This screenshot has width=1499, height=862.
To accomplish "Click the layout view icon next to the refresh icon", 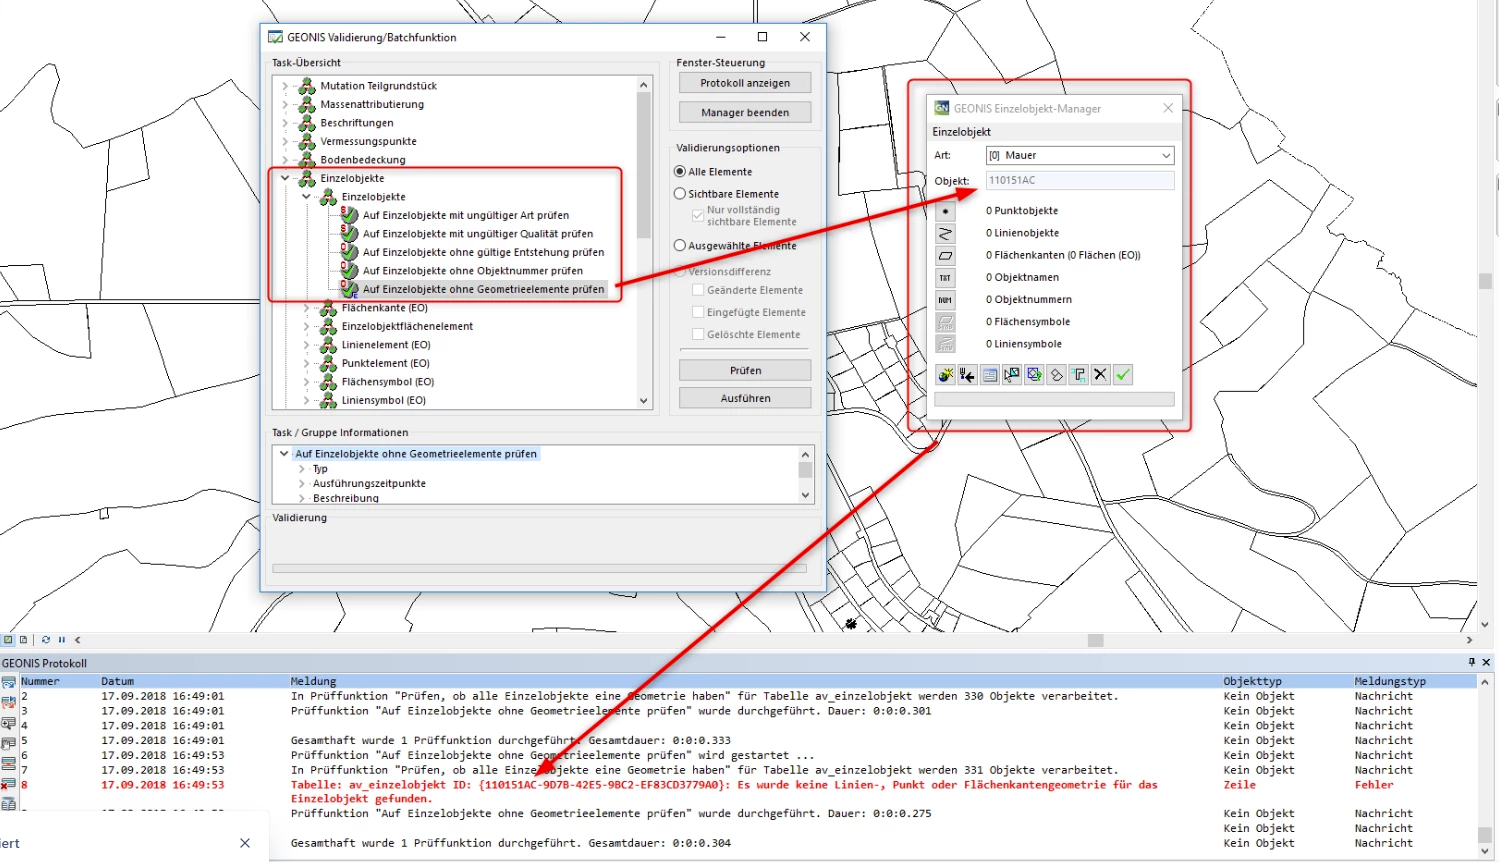I will click(23, 640).
